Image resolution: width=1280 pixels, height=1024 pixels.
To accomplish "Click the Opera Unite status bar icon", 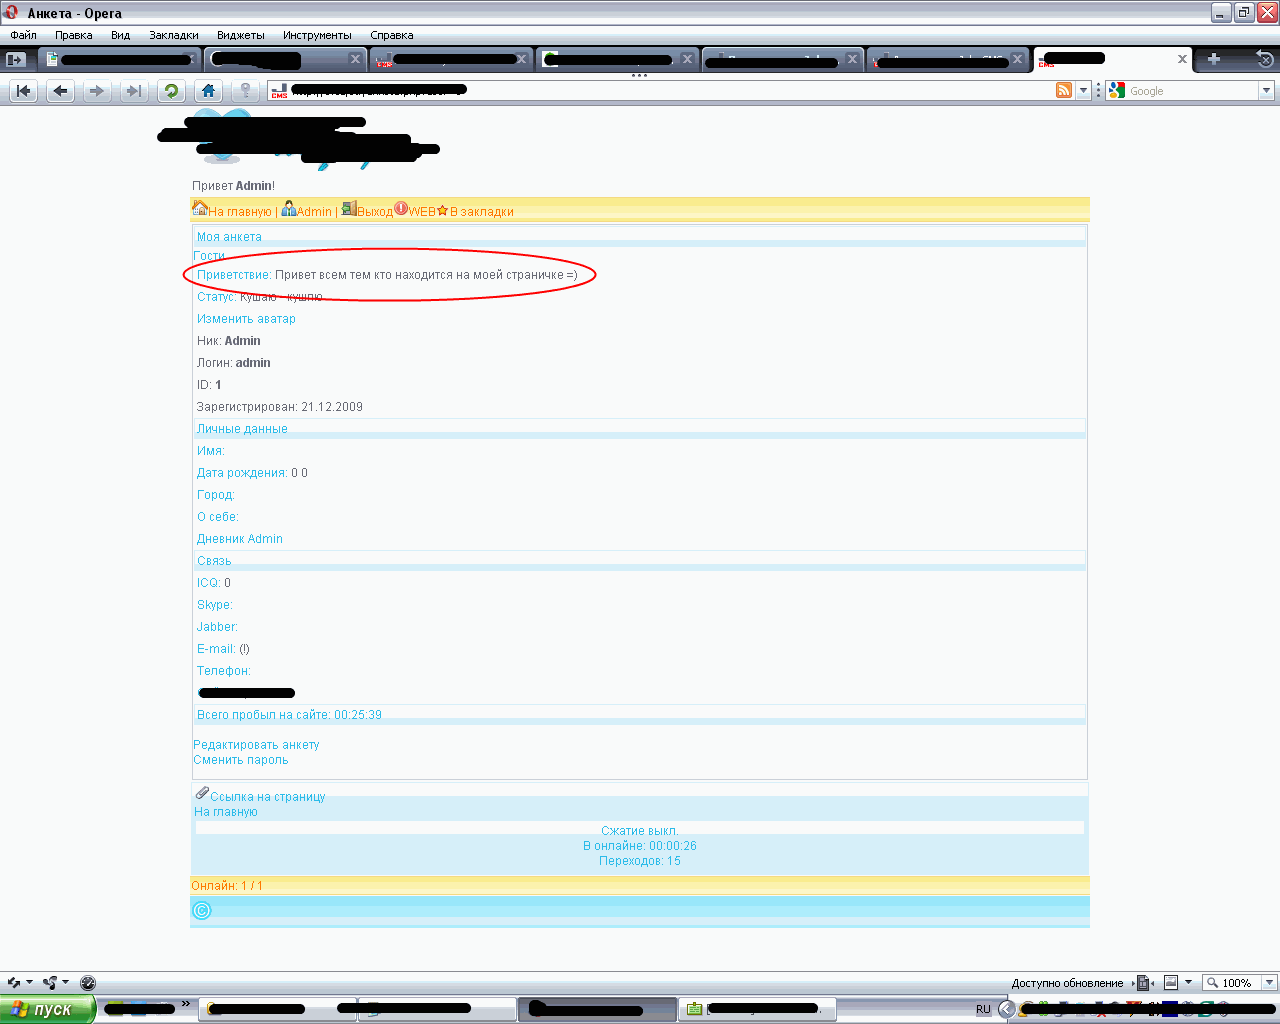I will [50, 983].
